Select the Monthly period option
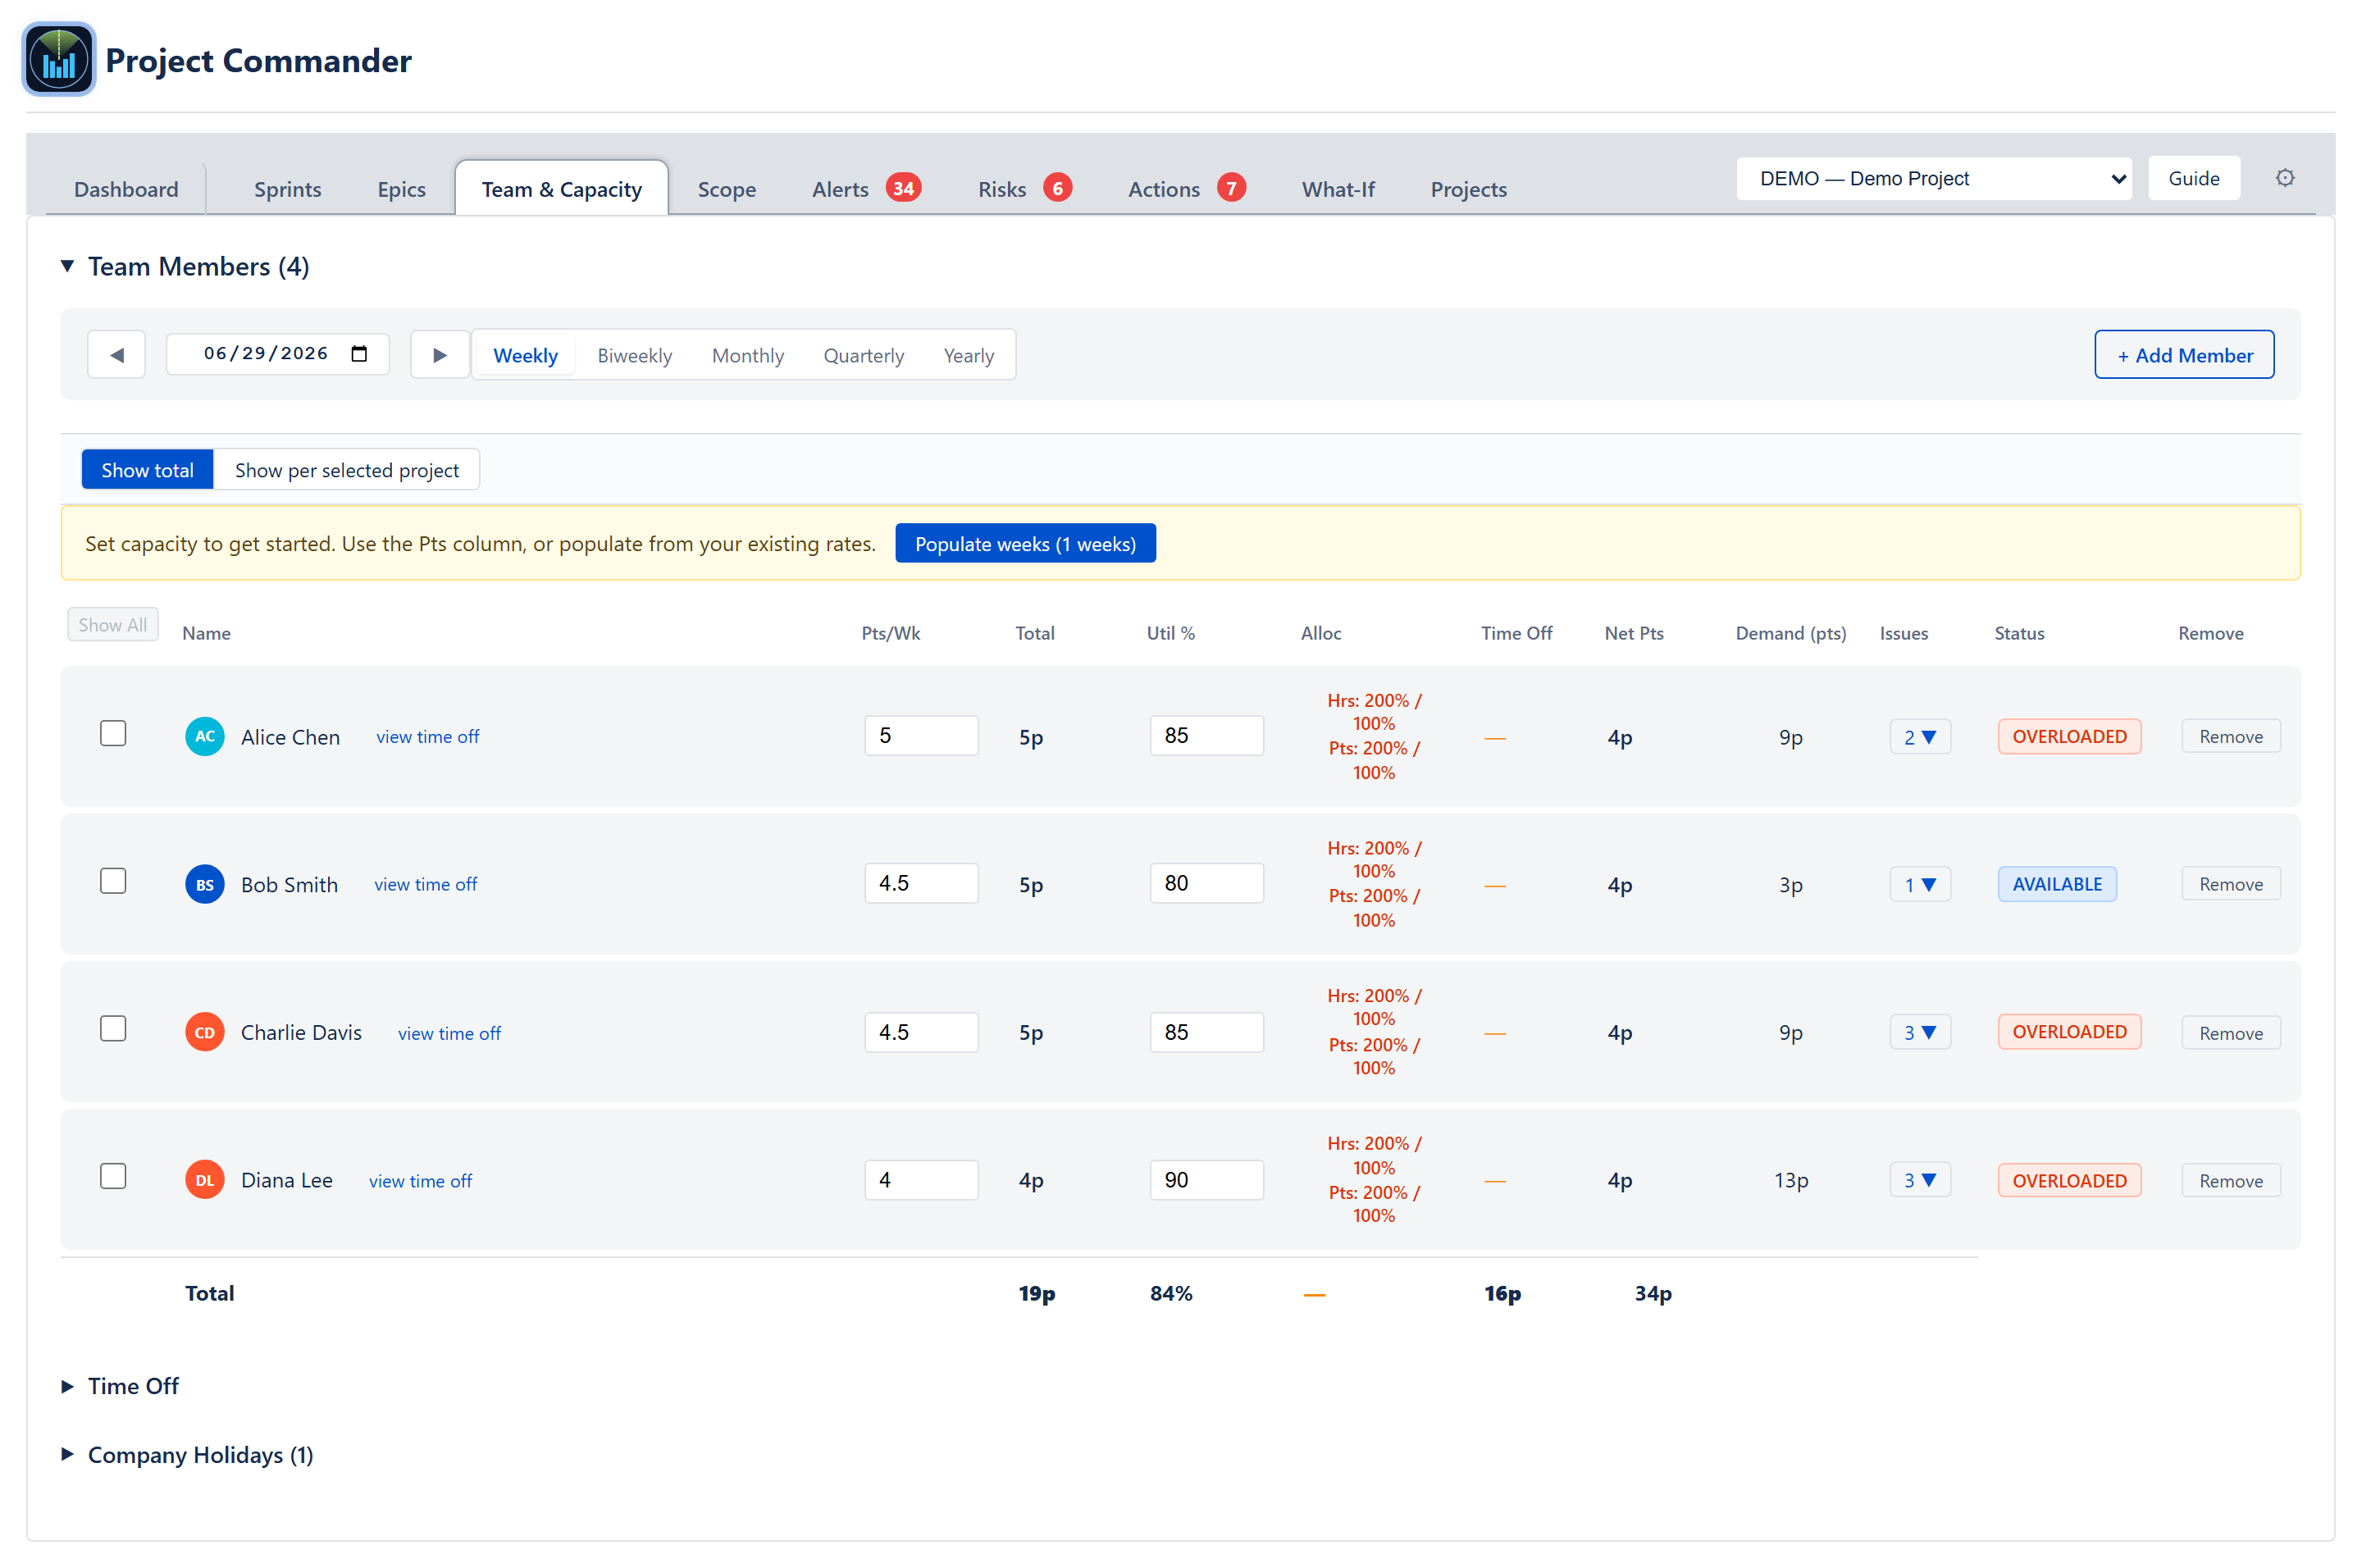Image resolution: width=2362 pixels, height=1568 pixels. [747, 355]
